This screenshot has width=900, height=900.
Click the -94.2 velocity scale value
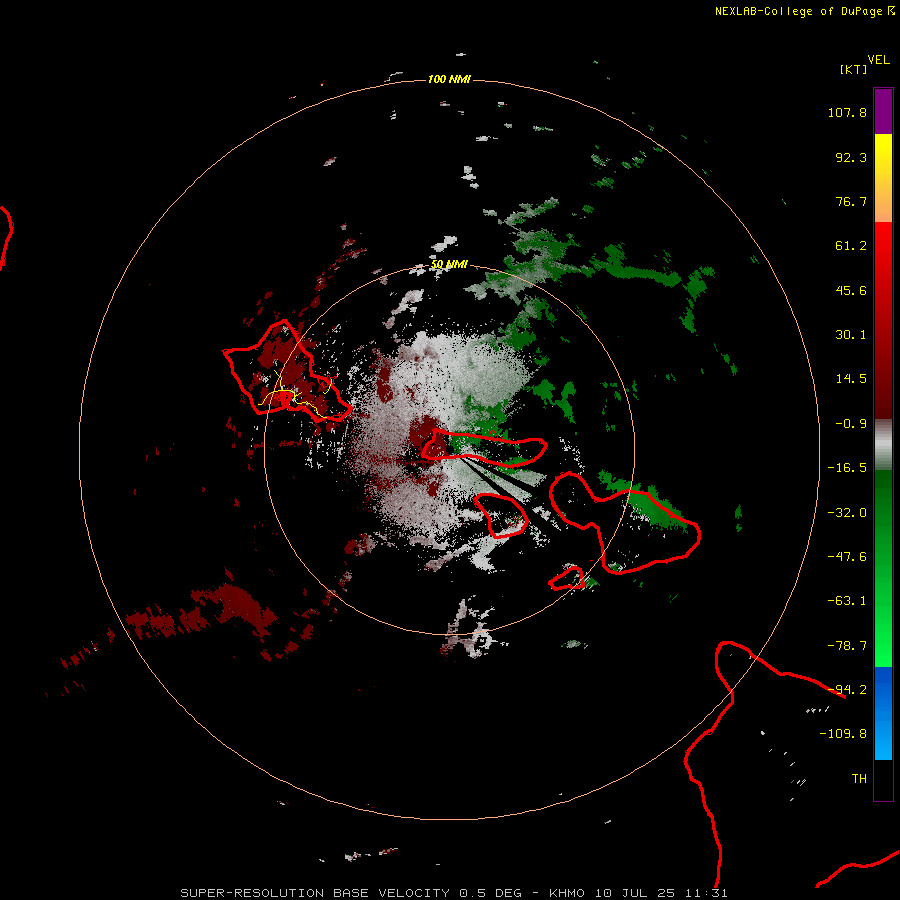[x=847, y=690]
